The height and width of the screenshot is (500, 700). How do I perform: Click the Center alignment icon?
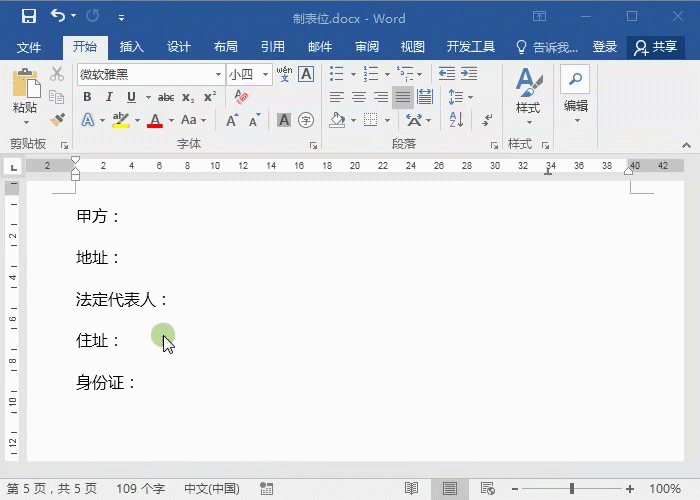click(x=359, y=97)
